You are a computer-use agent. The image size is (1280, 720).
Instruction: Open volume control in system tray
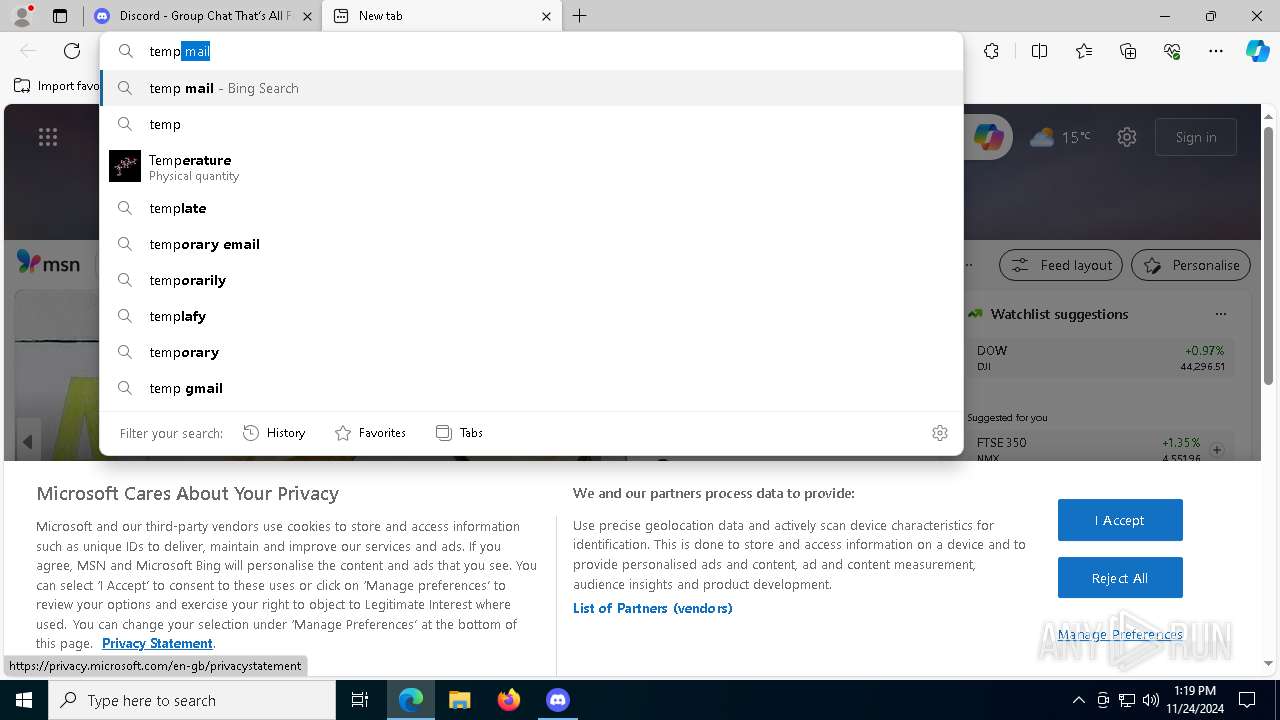(x=1151, y=700)
